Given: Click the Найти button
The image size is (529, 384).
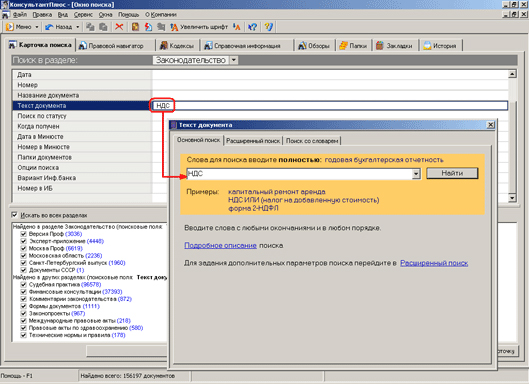Looking at the screenshot, I should 452,173.
